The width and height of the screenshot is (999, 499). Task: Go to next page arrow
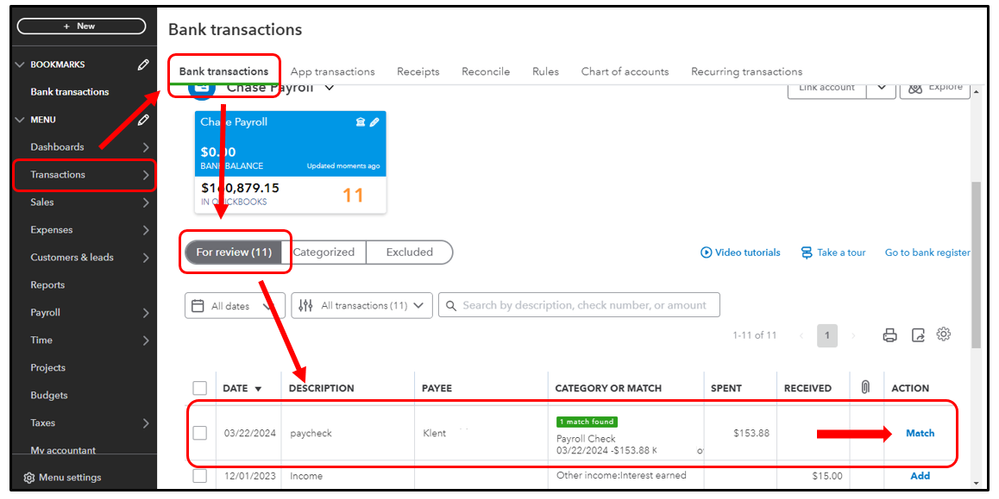[854, 335]
